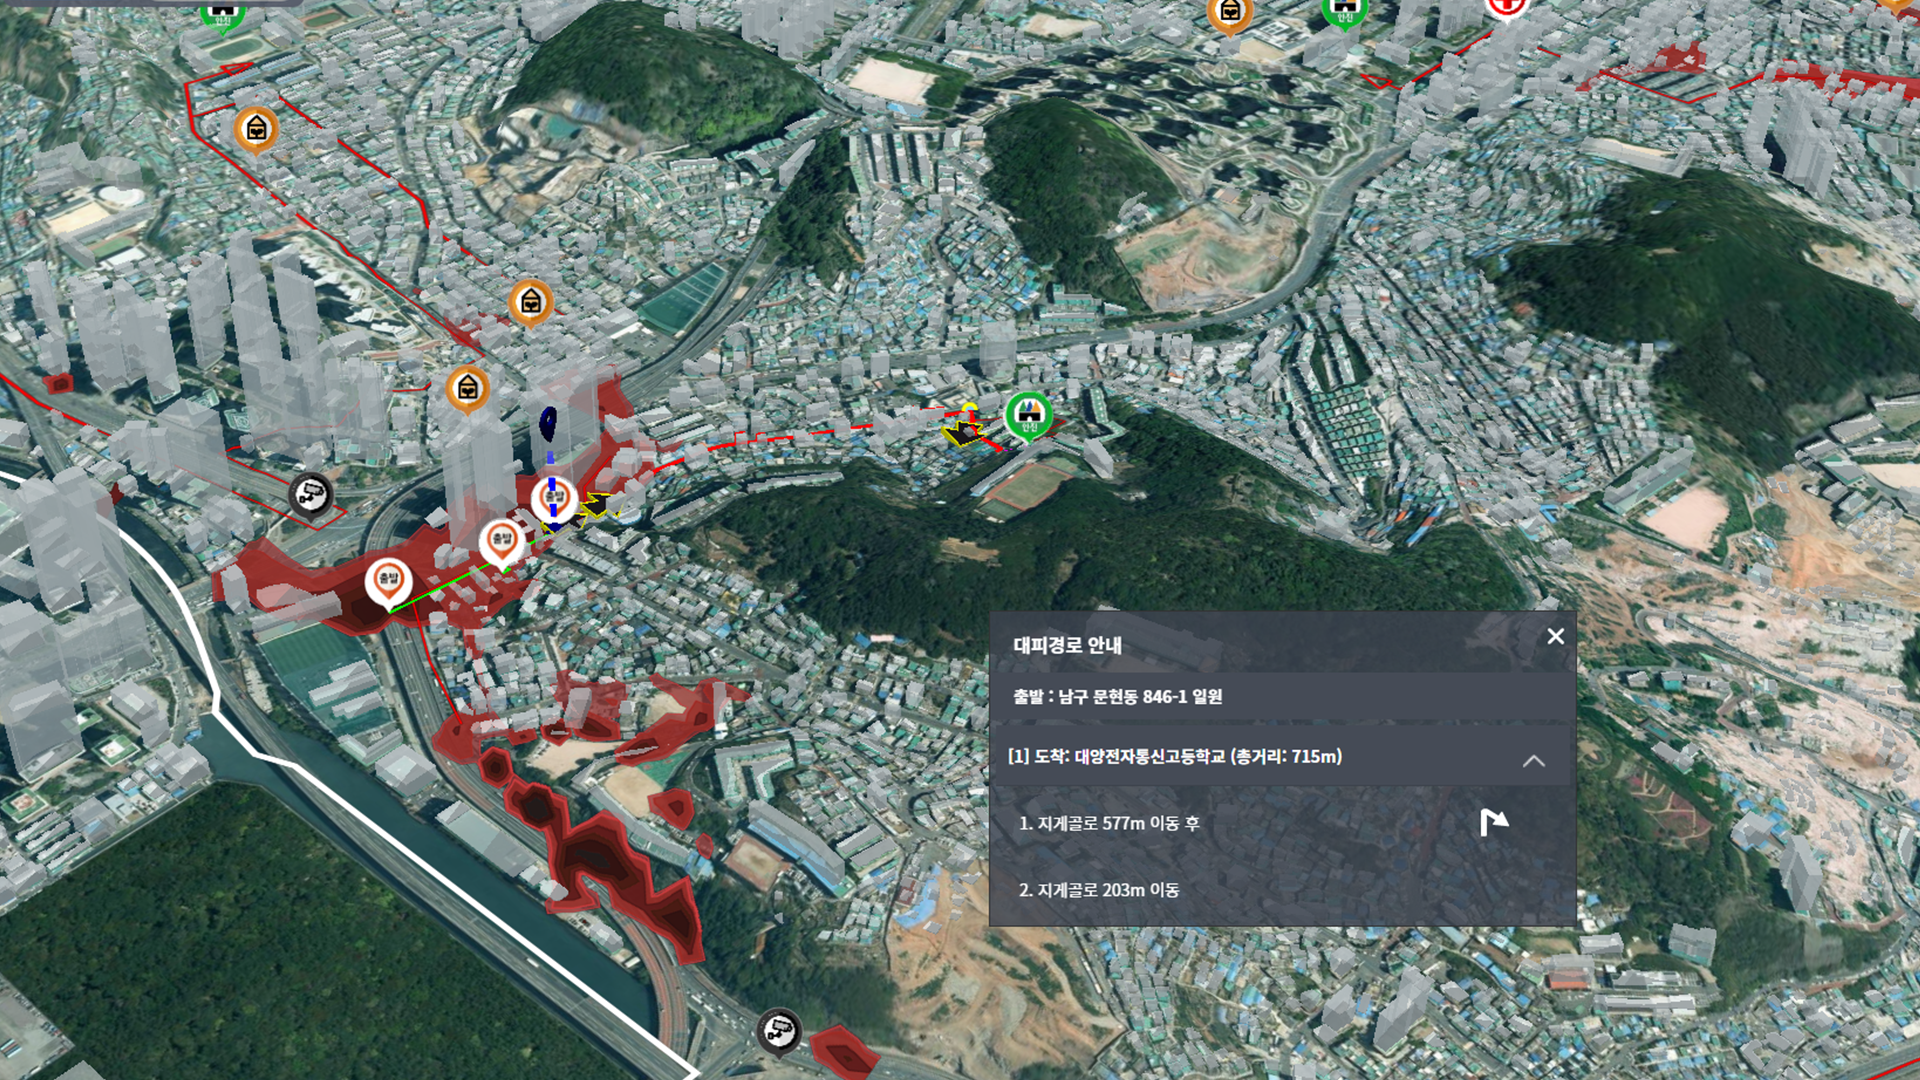Click the 출발 marker at the green line's start
The height and width of the screenshot is (1080, 1920).
coord(388,580)
